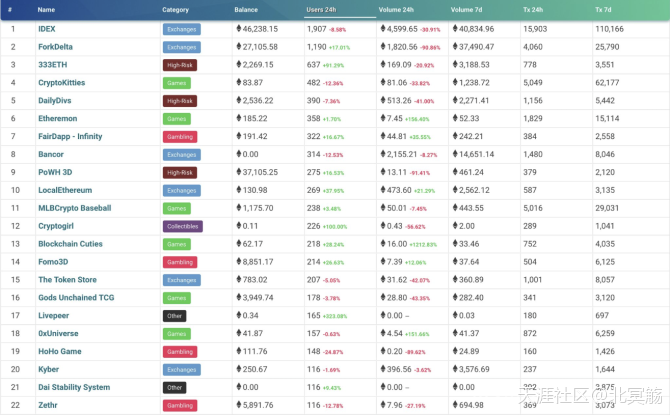Select CryptoKitties Tx 7d 62,177
Viewport: 670px width, 415px height.
(607, 83)
